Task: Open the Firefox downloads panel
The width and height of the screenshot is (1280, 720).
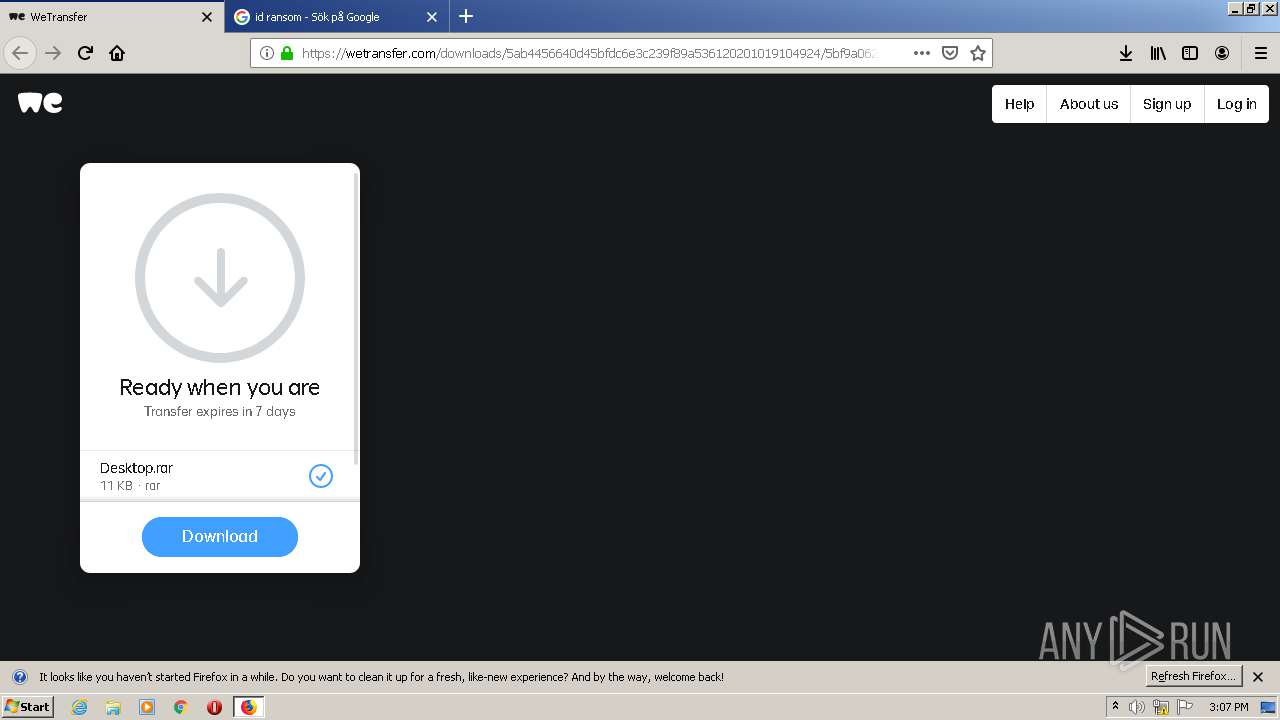Action: pos(1126,53)
